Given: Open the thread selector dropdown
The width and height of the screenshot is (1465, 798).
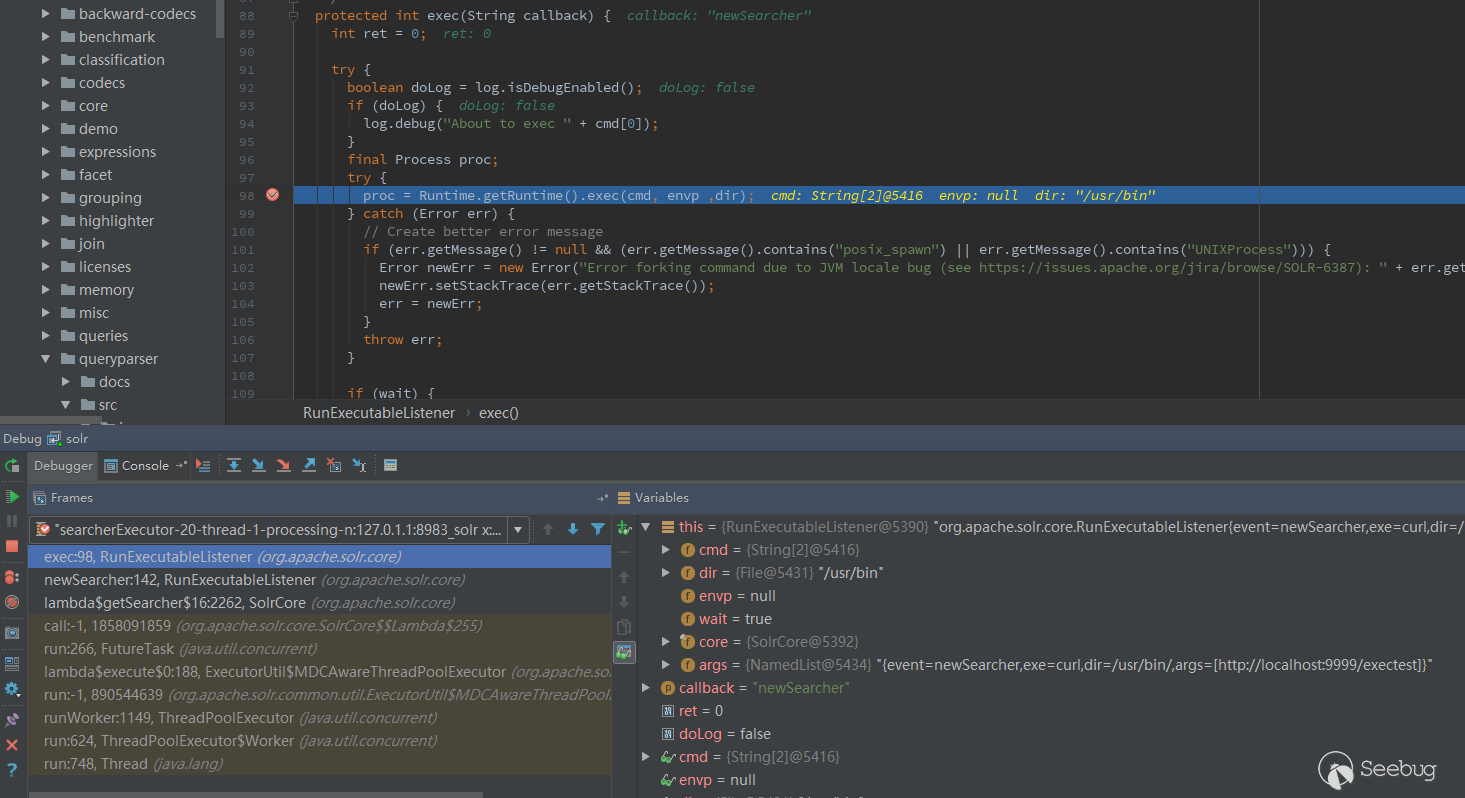Looking at the screenshot, I should click(x=518, y=529).
